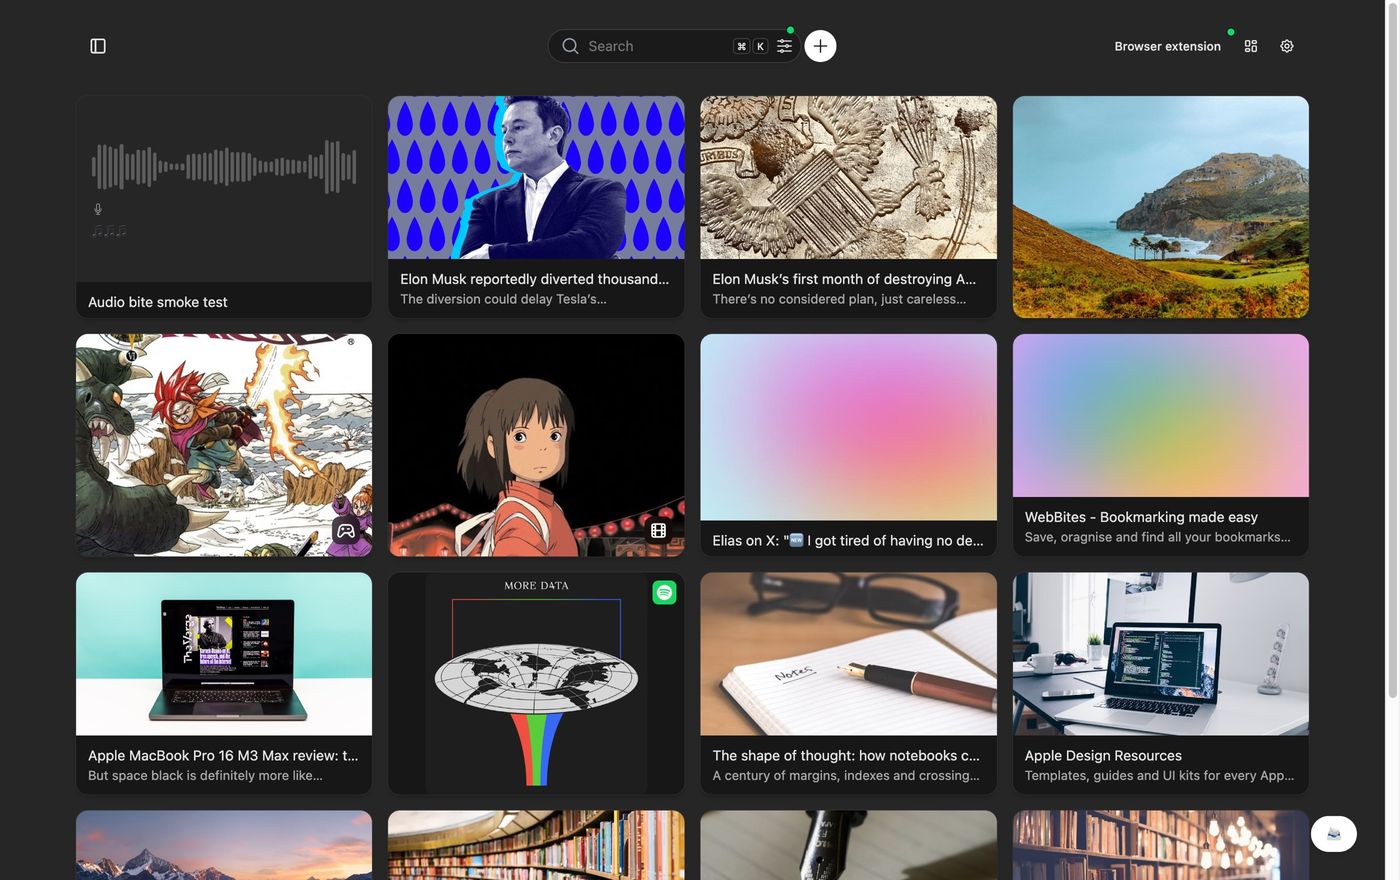Viewport: 1400px width, 880px height.
Task: Open the floating chat widget button
Action: (1334, 834)
